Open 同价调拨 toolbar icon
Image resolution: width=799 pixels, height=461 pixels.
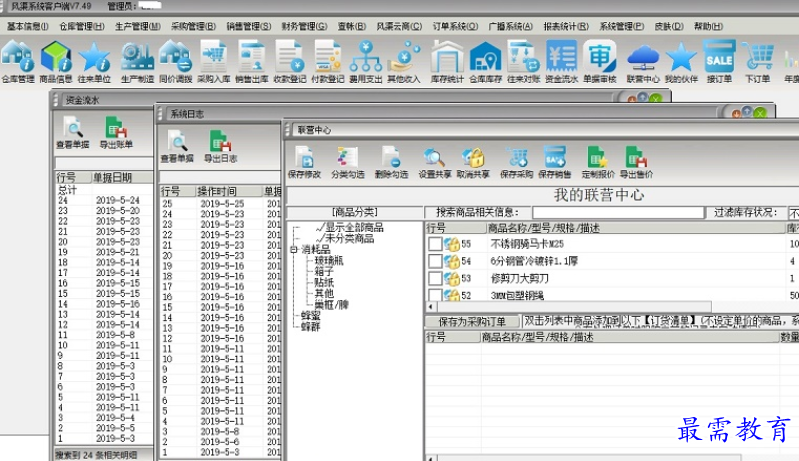[x=175, y=62]
